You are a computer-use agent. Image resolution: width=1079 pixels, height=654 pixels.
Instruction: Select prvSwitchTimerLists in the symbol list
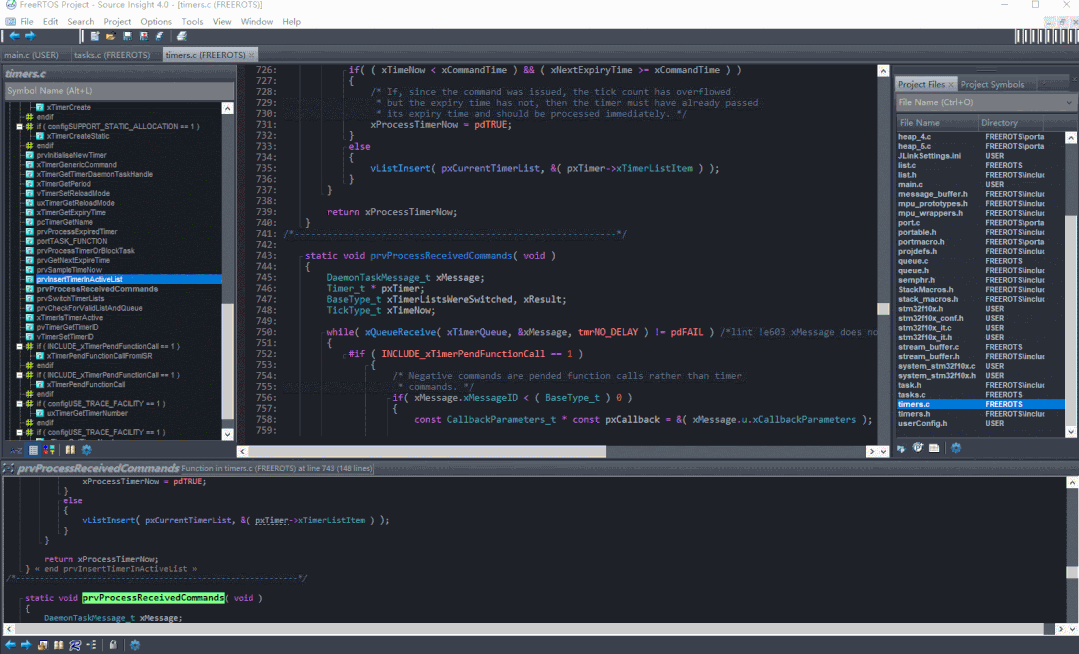pos(70,299)
